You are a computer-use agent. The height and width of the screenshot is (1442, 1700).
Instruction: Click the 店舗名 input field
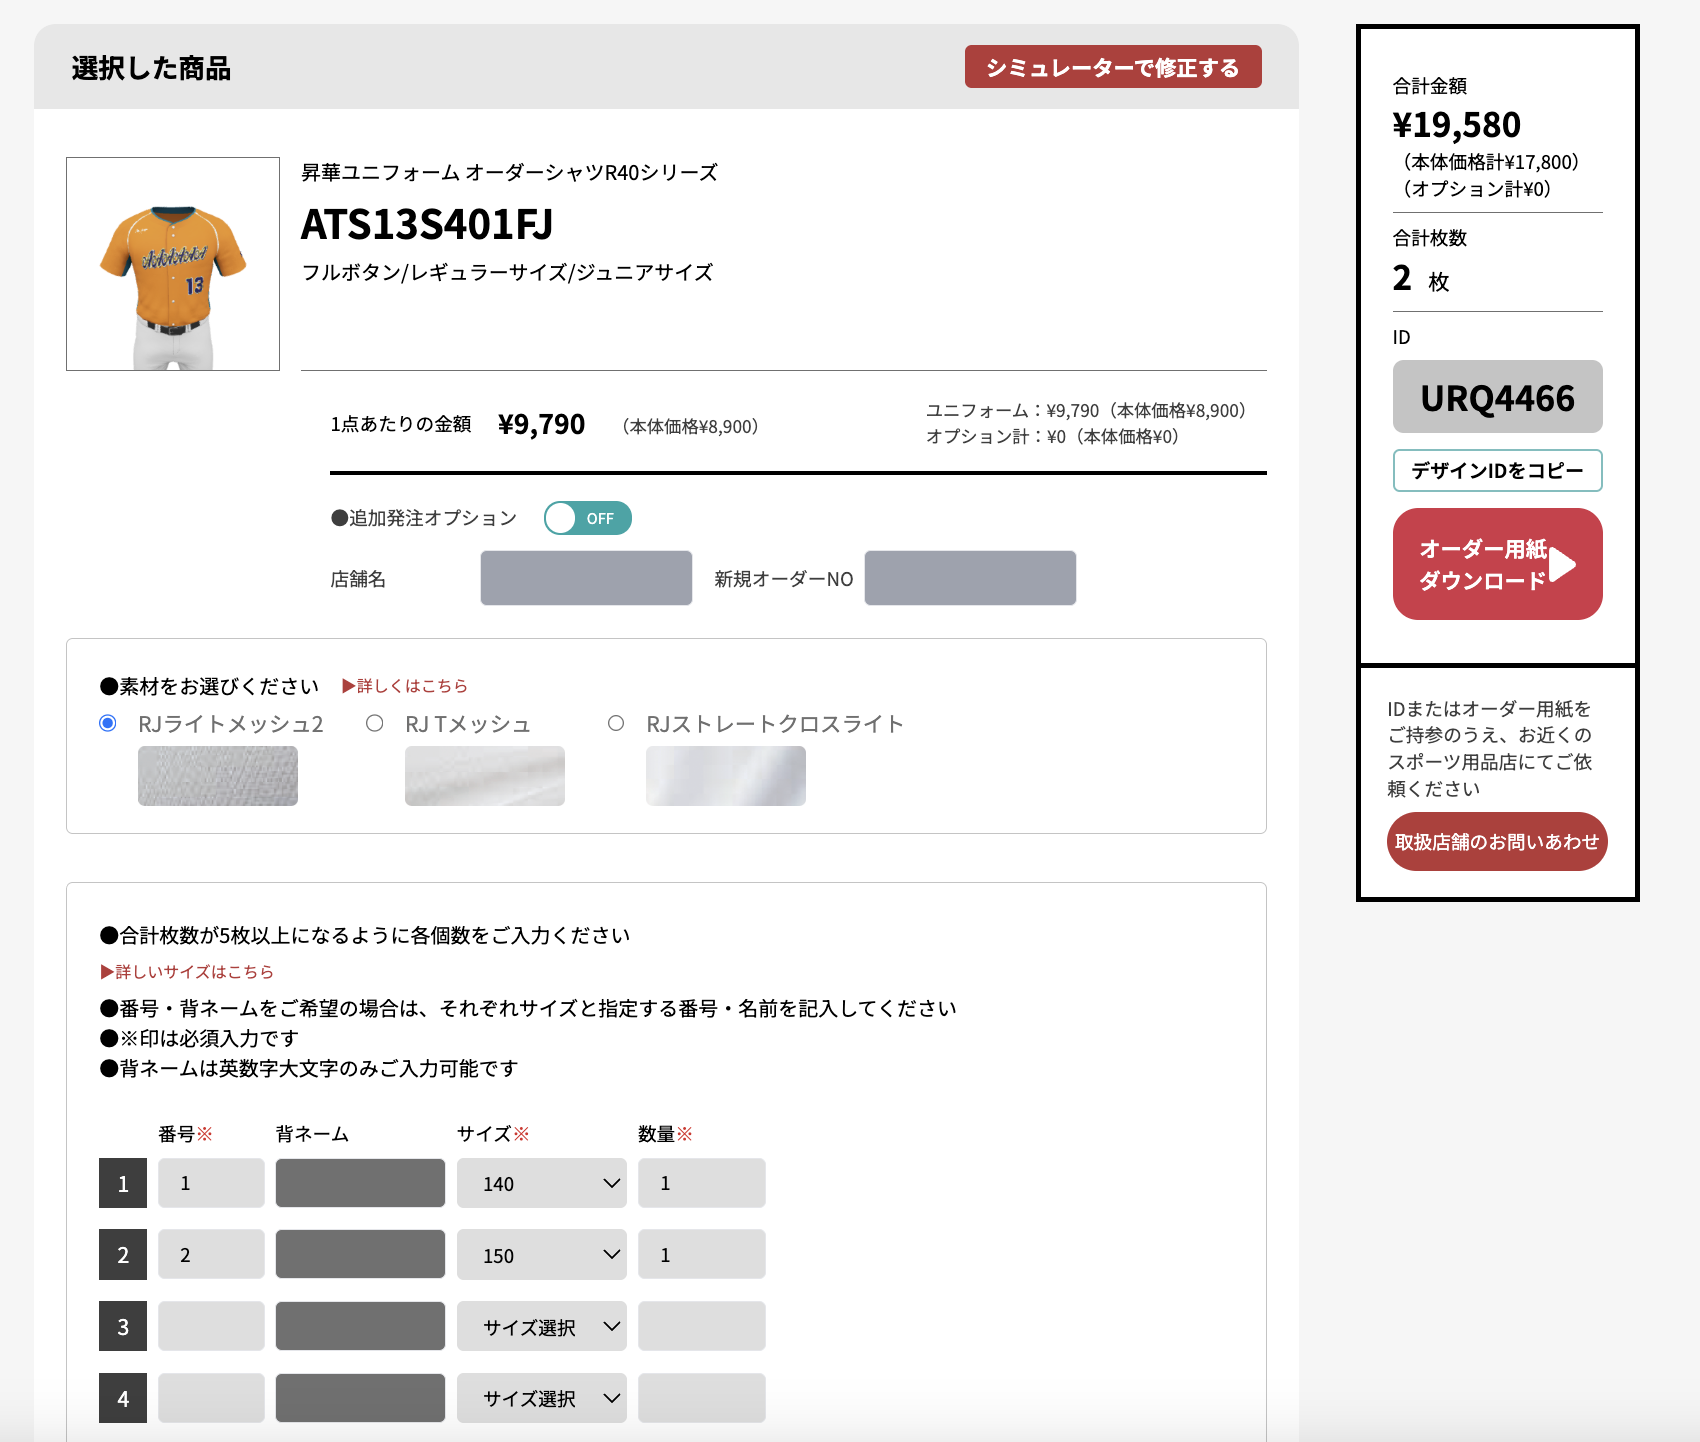click(x=585, y=578)
